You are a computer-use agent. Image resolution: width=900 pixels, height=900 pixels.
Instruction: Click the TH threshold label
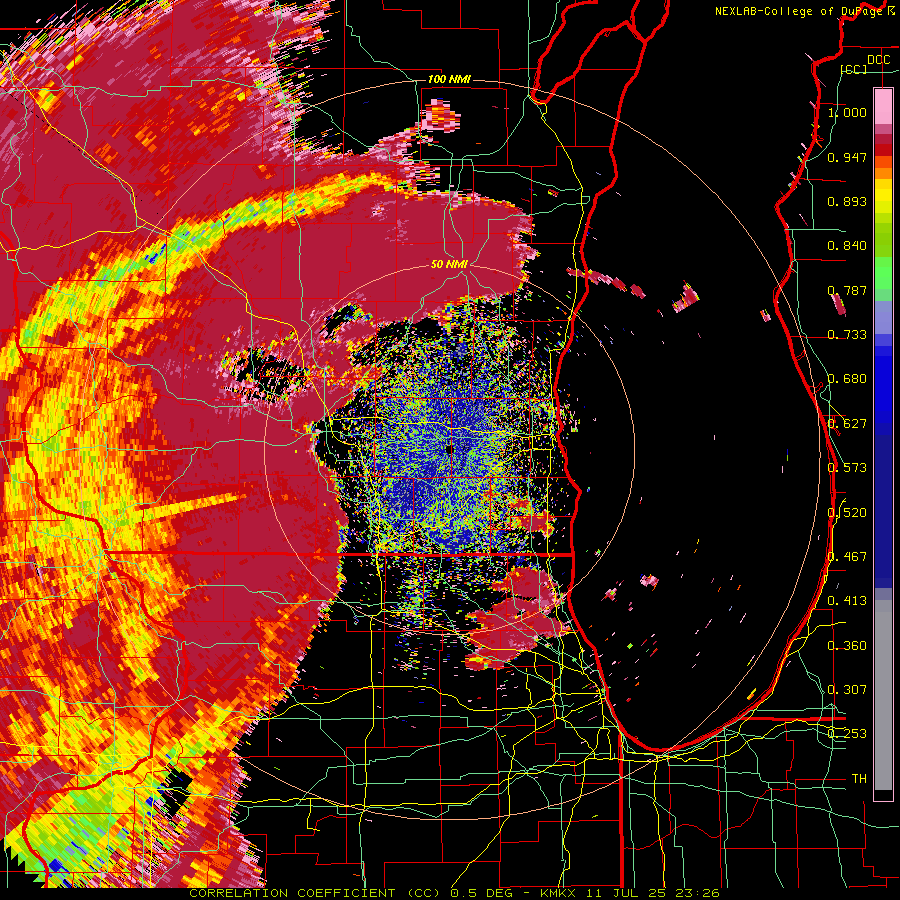859,779
